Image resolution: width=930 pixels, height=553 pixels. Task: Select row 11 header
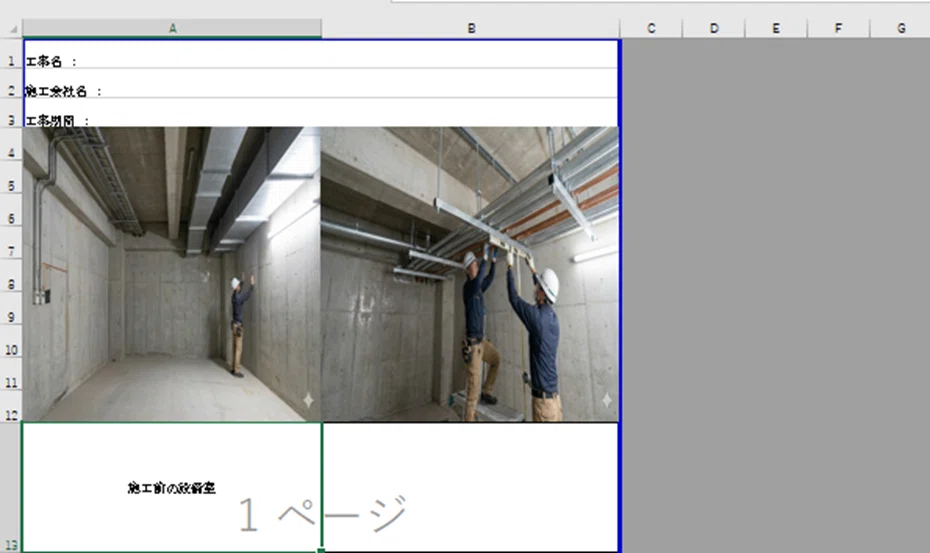pos(11,374)
